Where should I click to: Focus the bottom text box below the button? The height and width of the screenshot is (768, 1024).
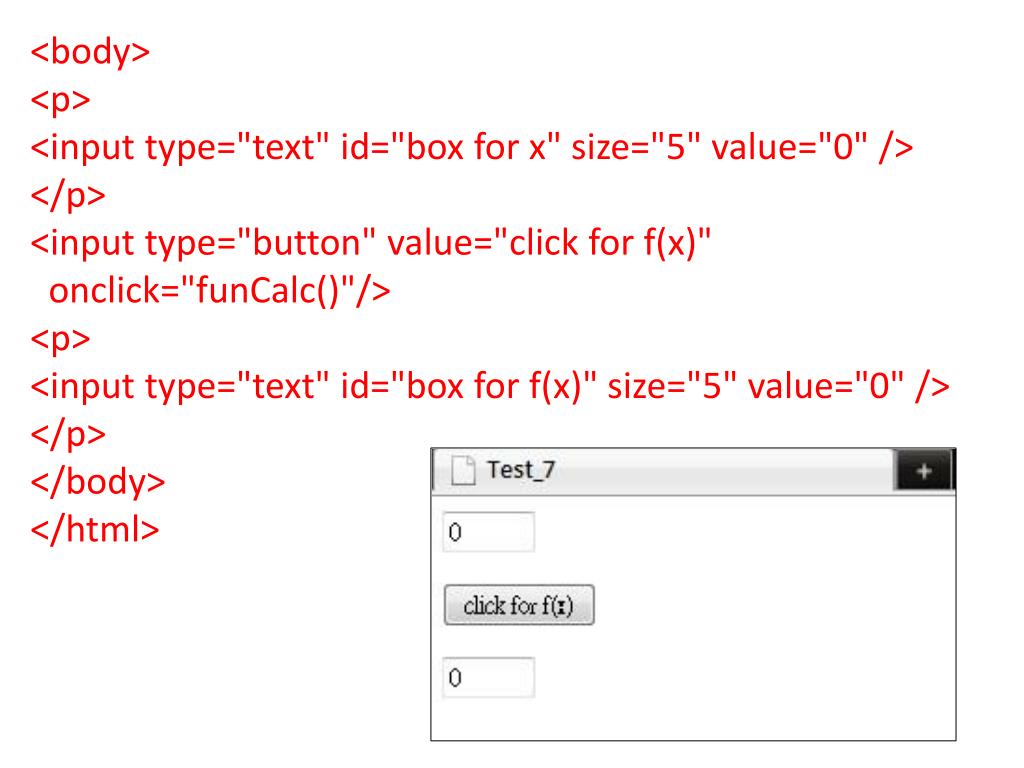[x=488, y=678]
